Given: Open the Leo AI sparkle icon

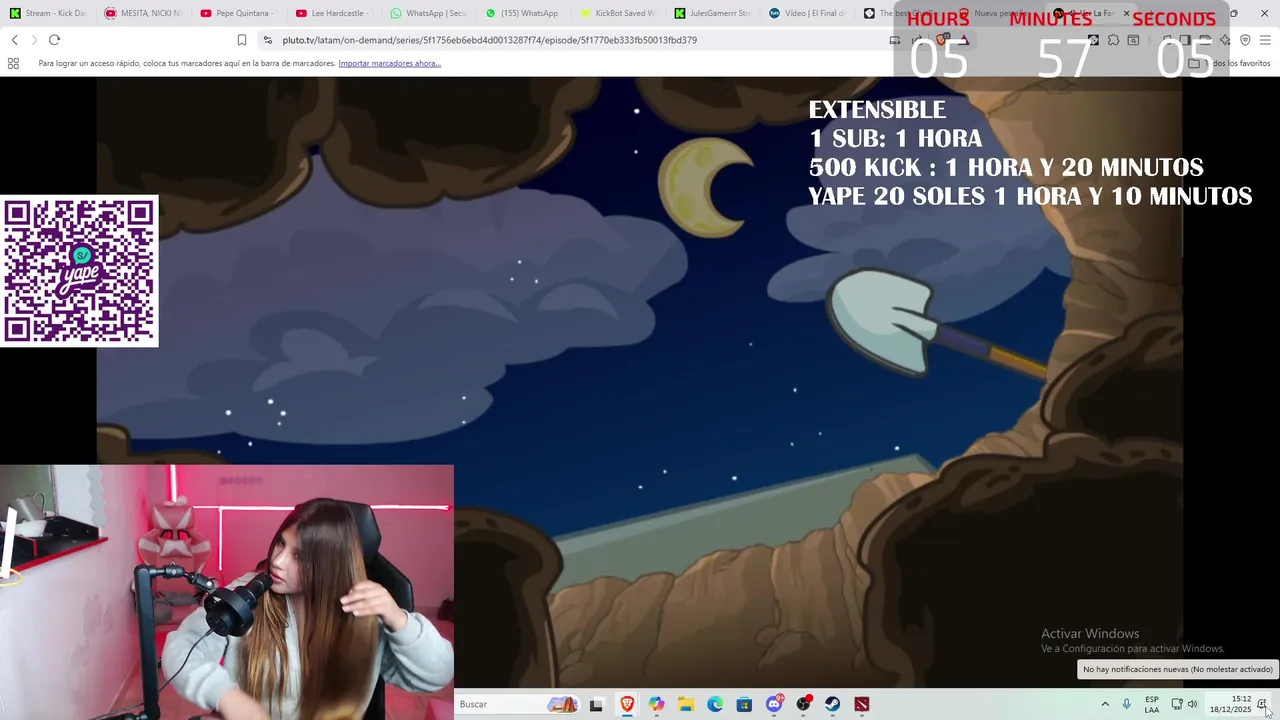Looking at the screenshot, I should 1225,40.
